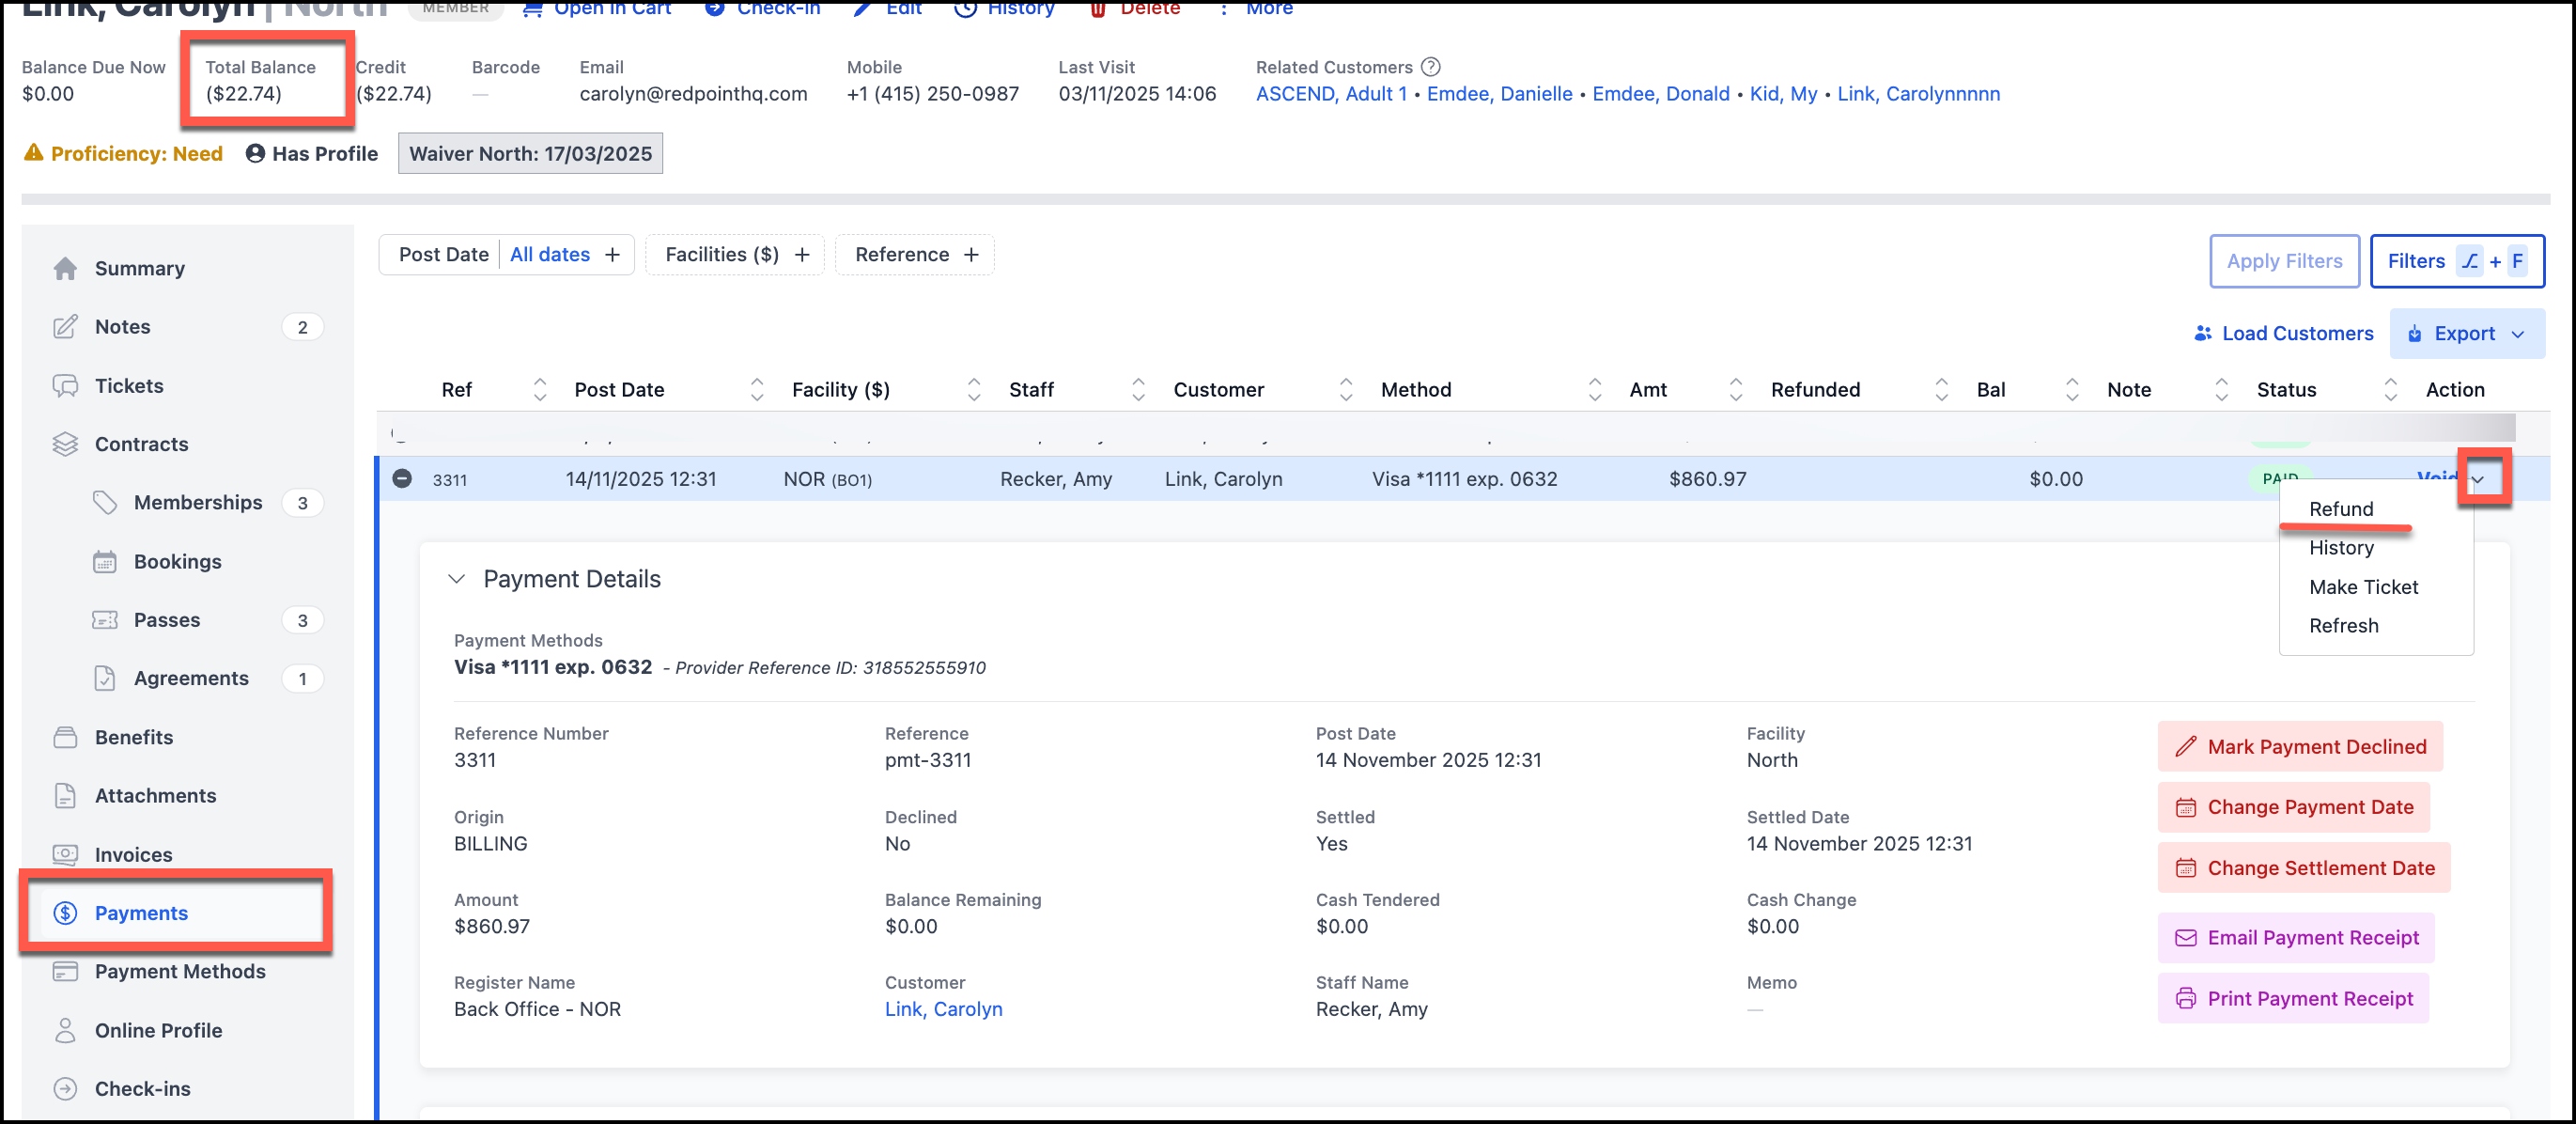Click the Mark Payment Declined button

2299,747
